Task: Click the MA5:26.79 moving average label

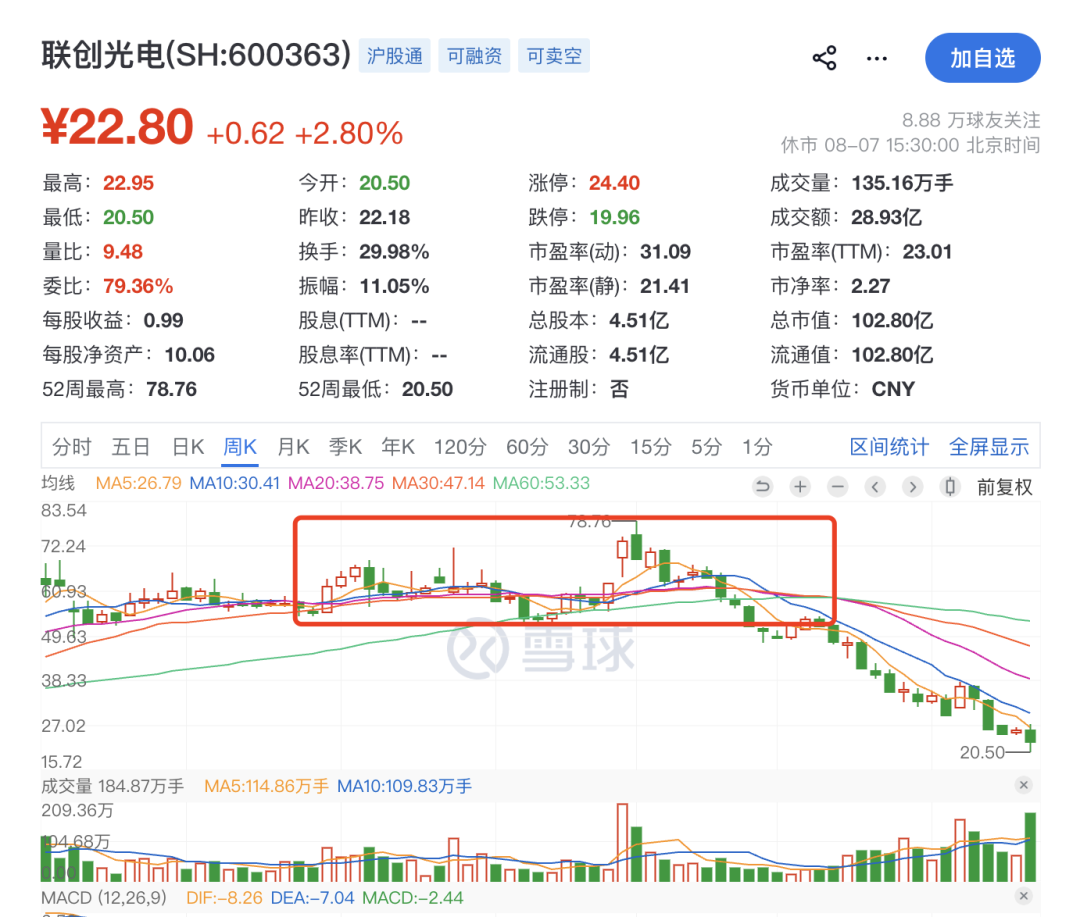Action: click(138, 483)
